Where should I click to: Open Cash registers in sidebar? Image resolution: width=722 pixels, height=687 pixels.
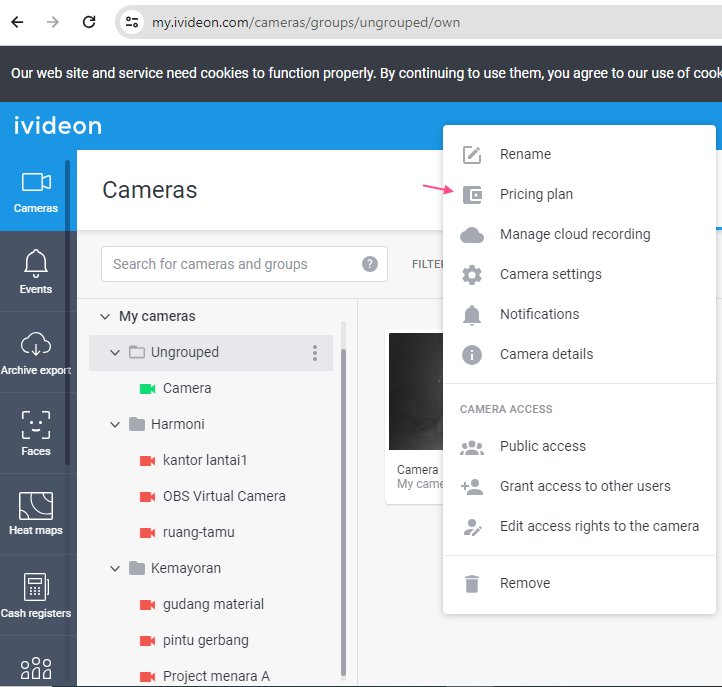(x=35, y=595)
